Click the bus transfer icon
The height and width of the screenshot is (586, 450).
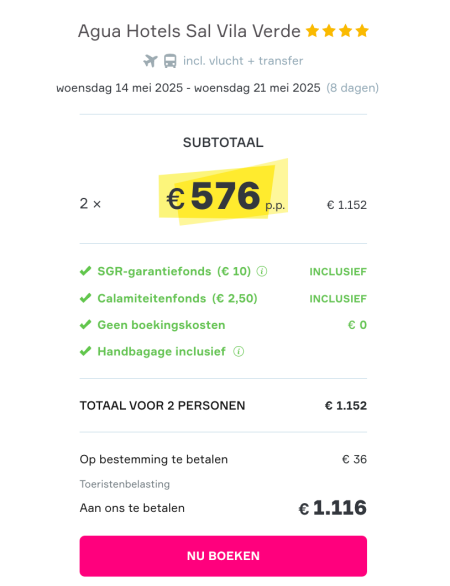170,61
